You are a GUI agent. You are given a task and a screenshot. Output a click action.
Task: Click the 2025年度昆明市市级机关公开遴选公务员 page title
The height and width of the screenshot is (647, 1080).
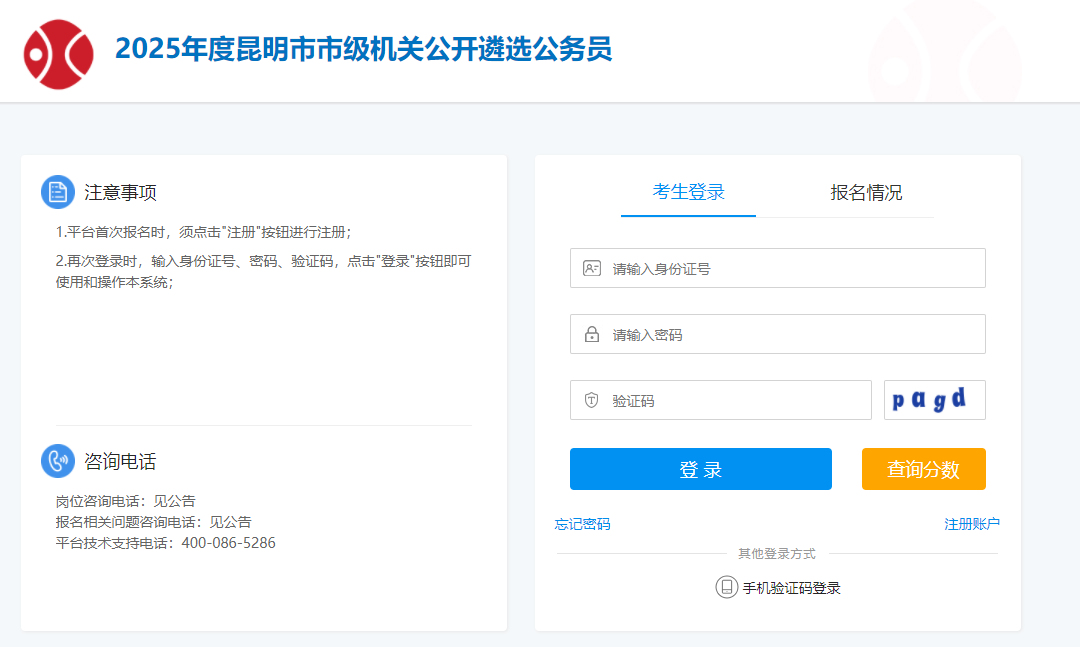[363, 49]
